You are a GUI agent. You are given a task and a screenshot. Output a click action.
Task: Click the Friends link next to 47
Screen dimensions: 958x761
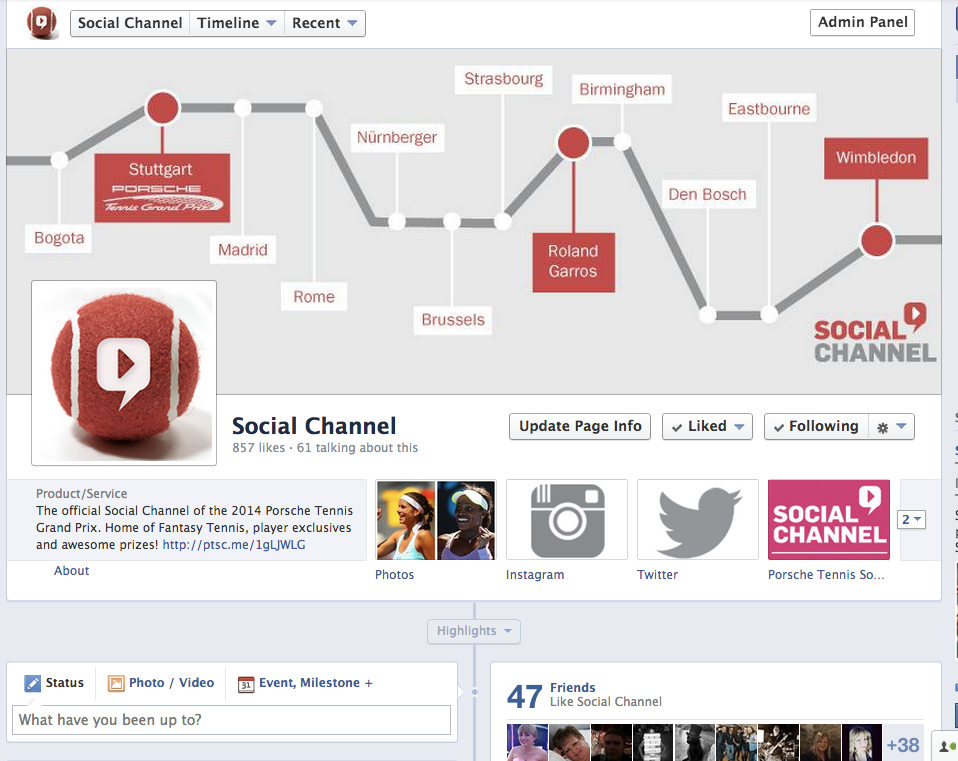tap(572, 688)
